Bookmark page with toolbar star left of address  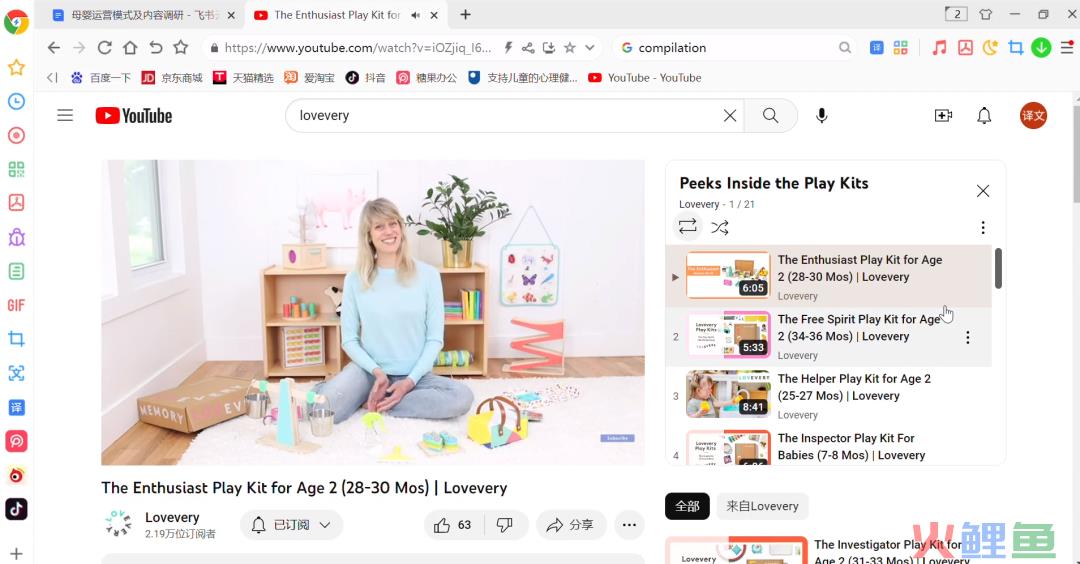pos(180,47)
